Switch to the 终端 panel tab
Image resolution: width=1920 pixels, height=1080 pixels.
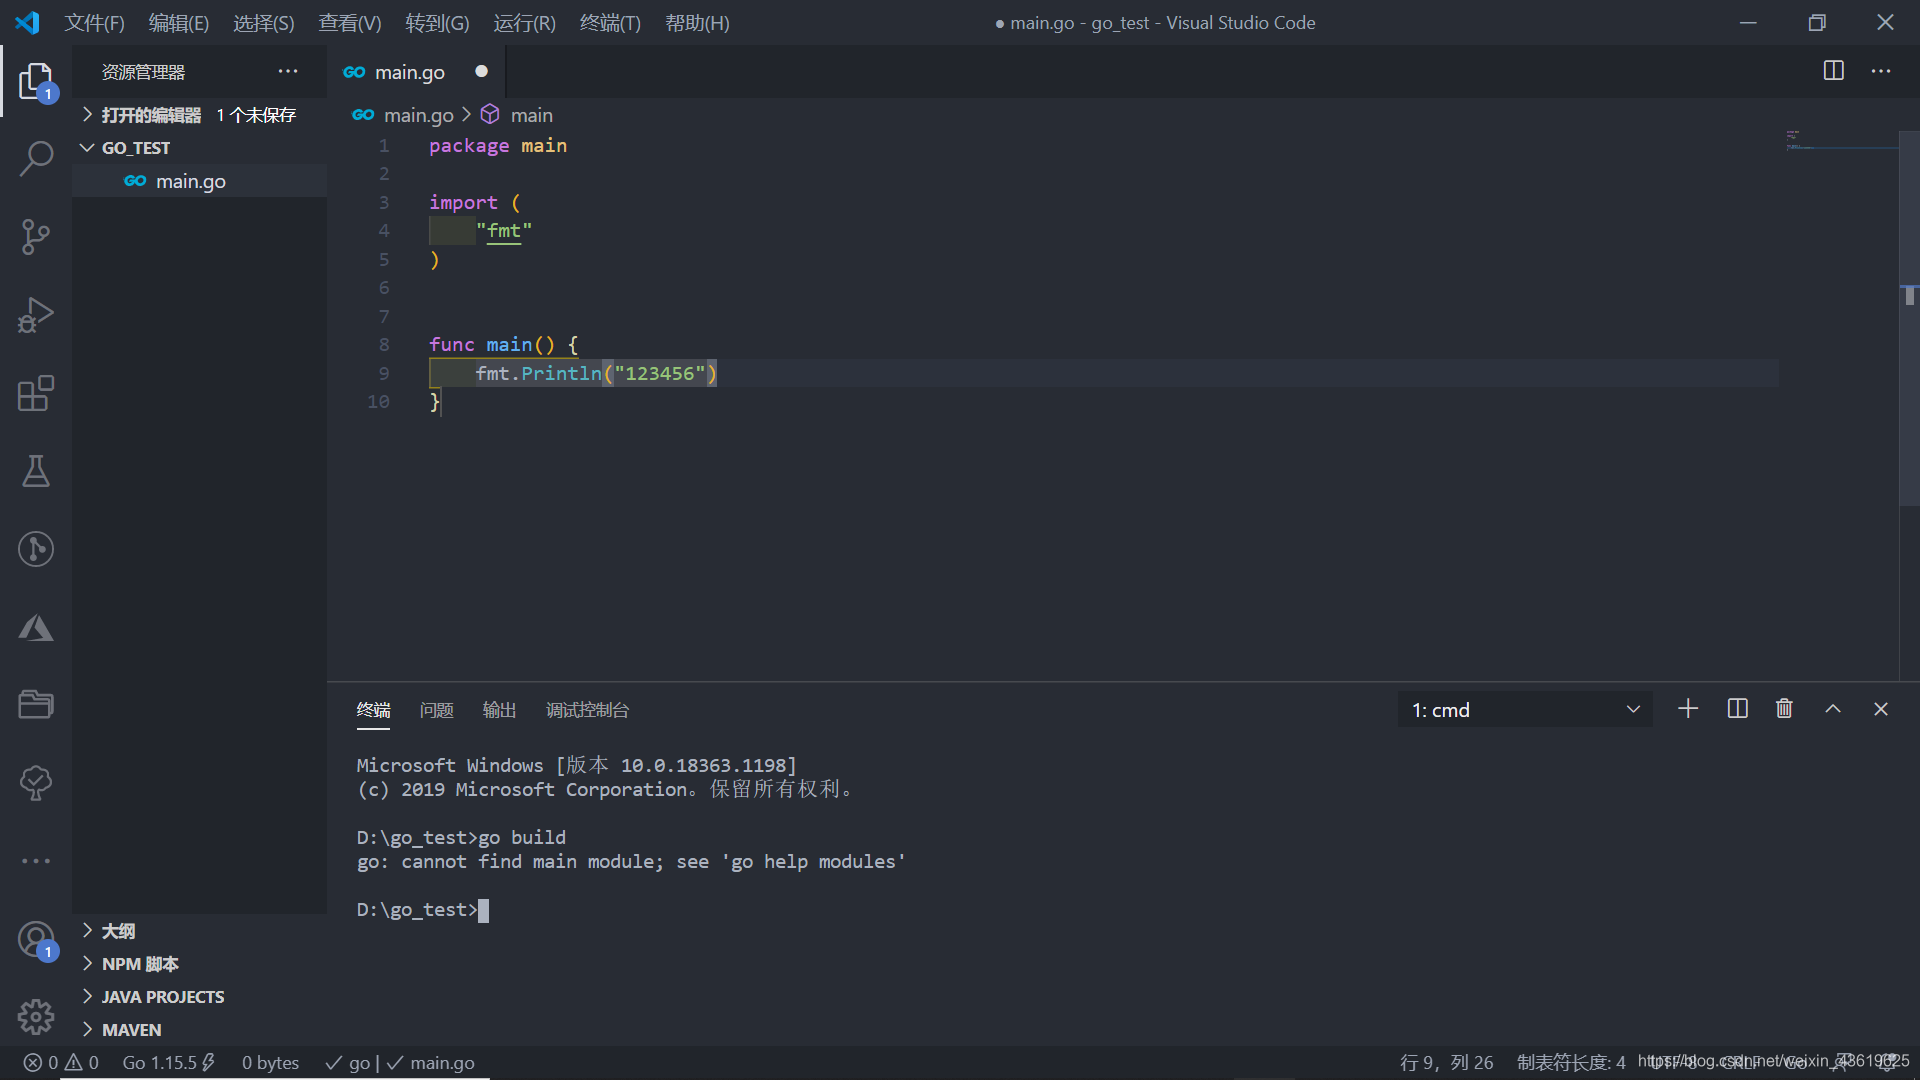(373, 710)
